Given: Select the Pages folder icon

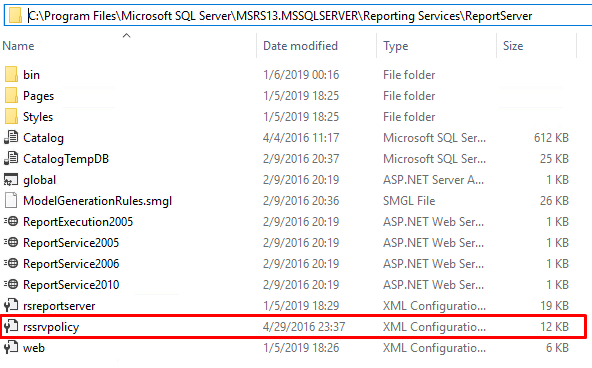Looking at the screenshot, I should coord(11,95).
